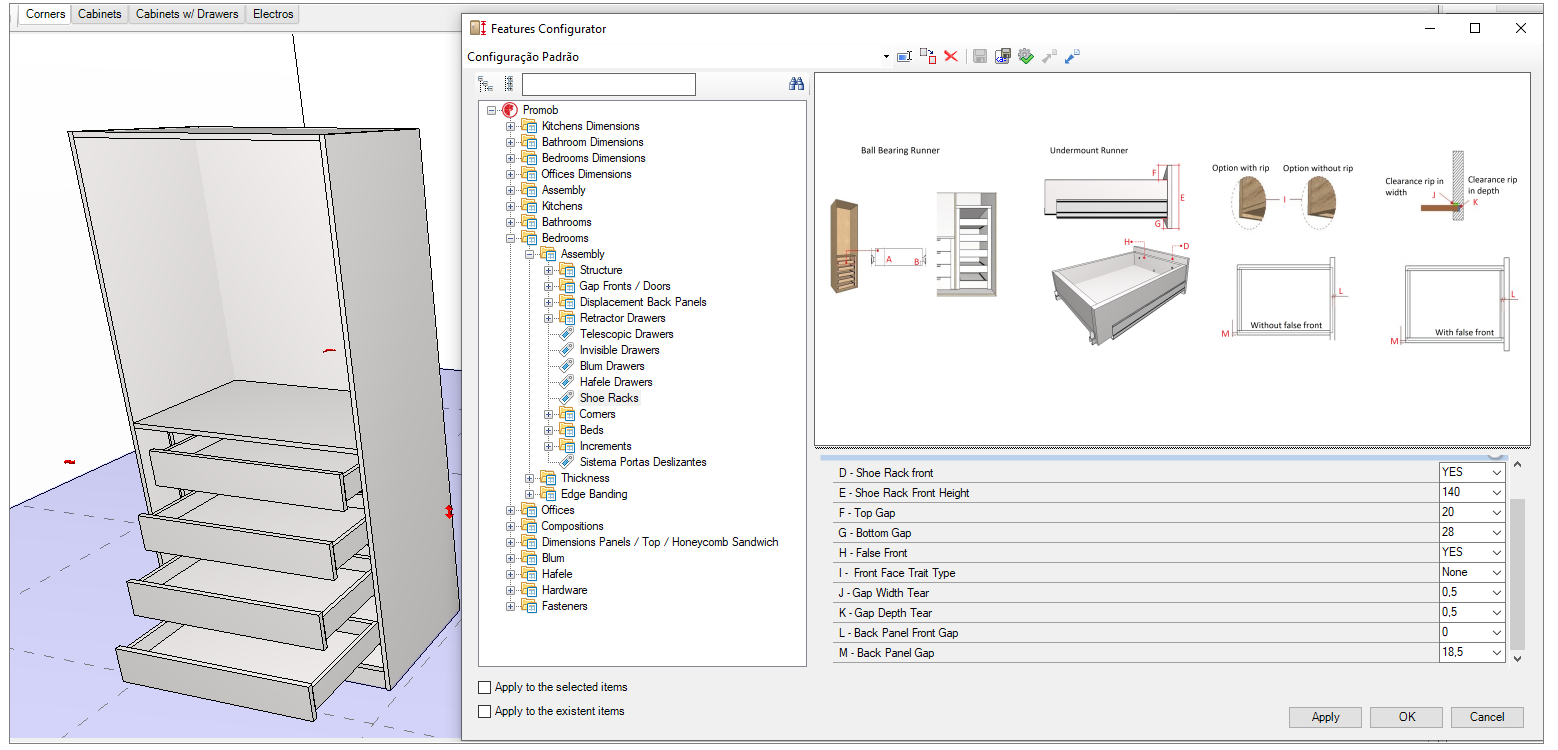Switch to the Corners tab
1558x750 pixels.
click(45, 14)
